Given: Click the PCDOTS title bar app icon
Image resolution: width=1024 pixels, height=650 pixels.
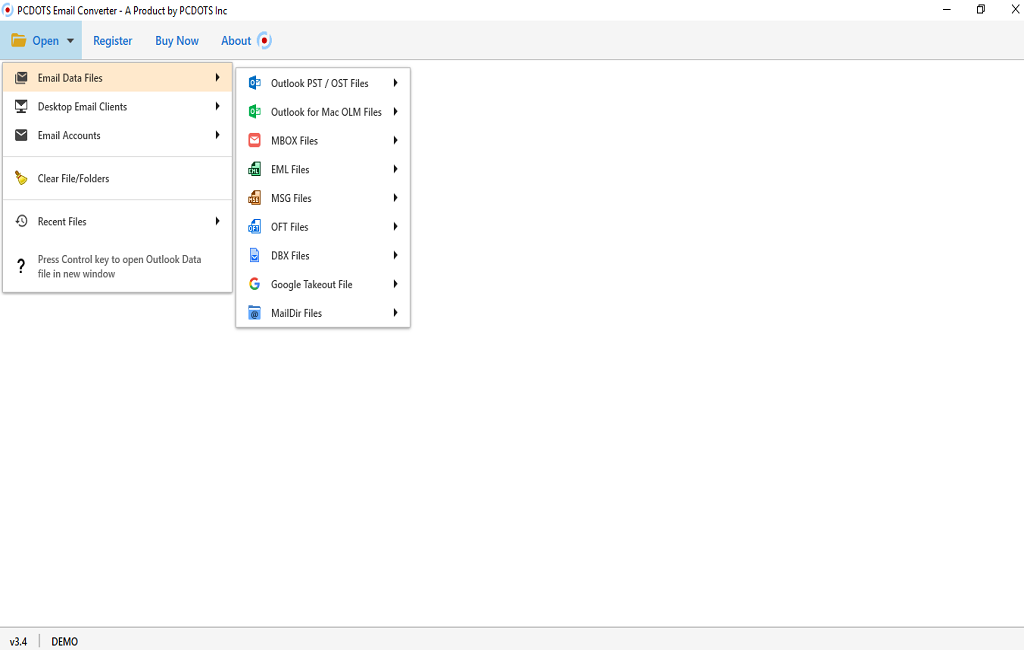Looking at the screenshot, I should tap(8, 10).
